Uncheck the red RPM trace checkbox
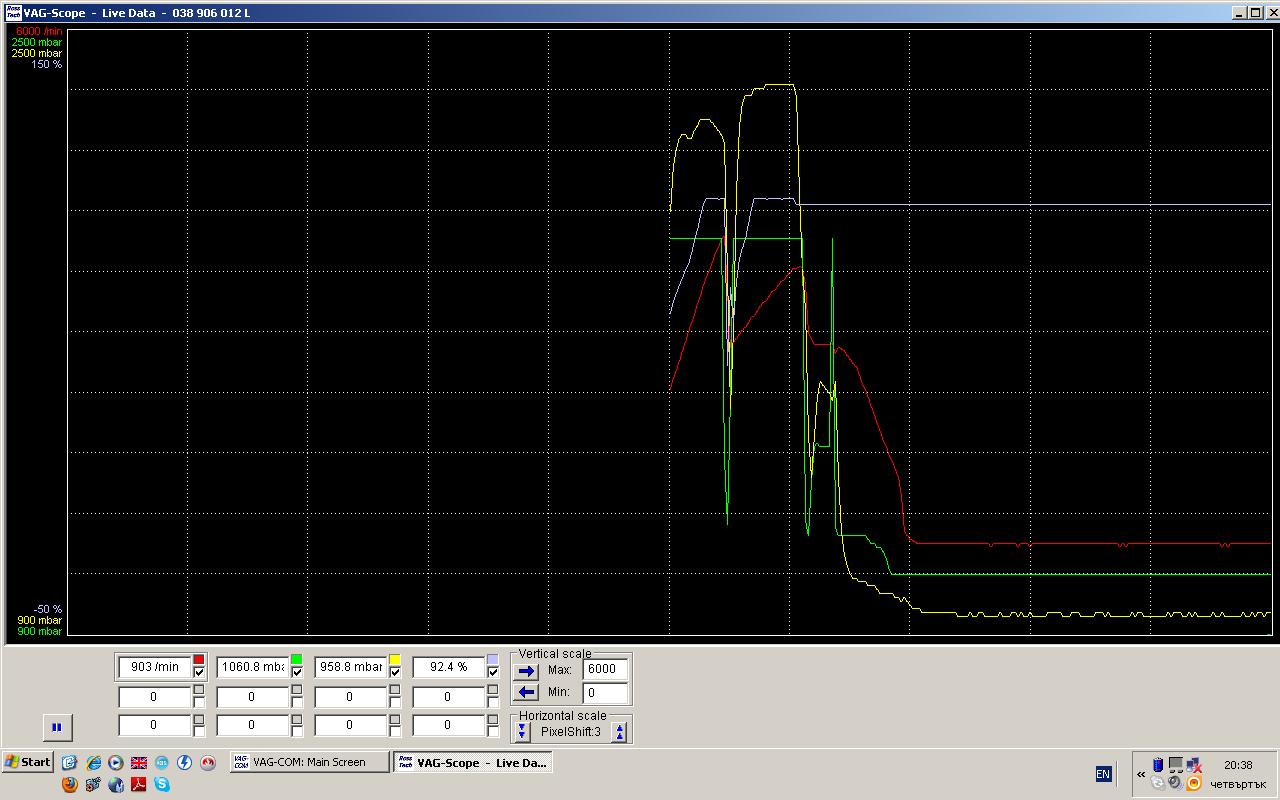1280x800 pixels. tap(199, 674)
